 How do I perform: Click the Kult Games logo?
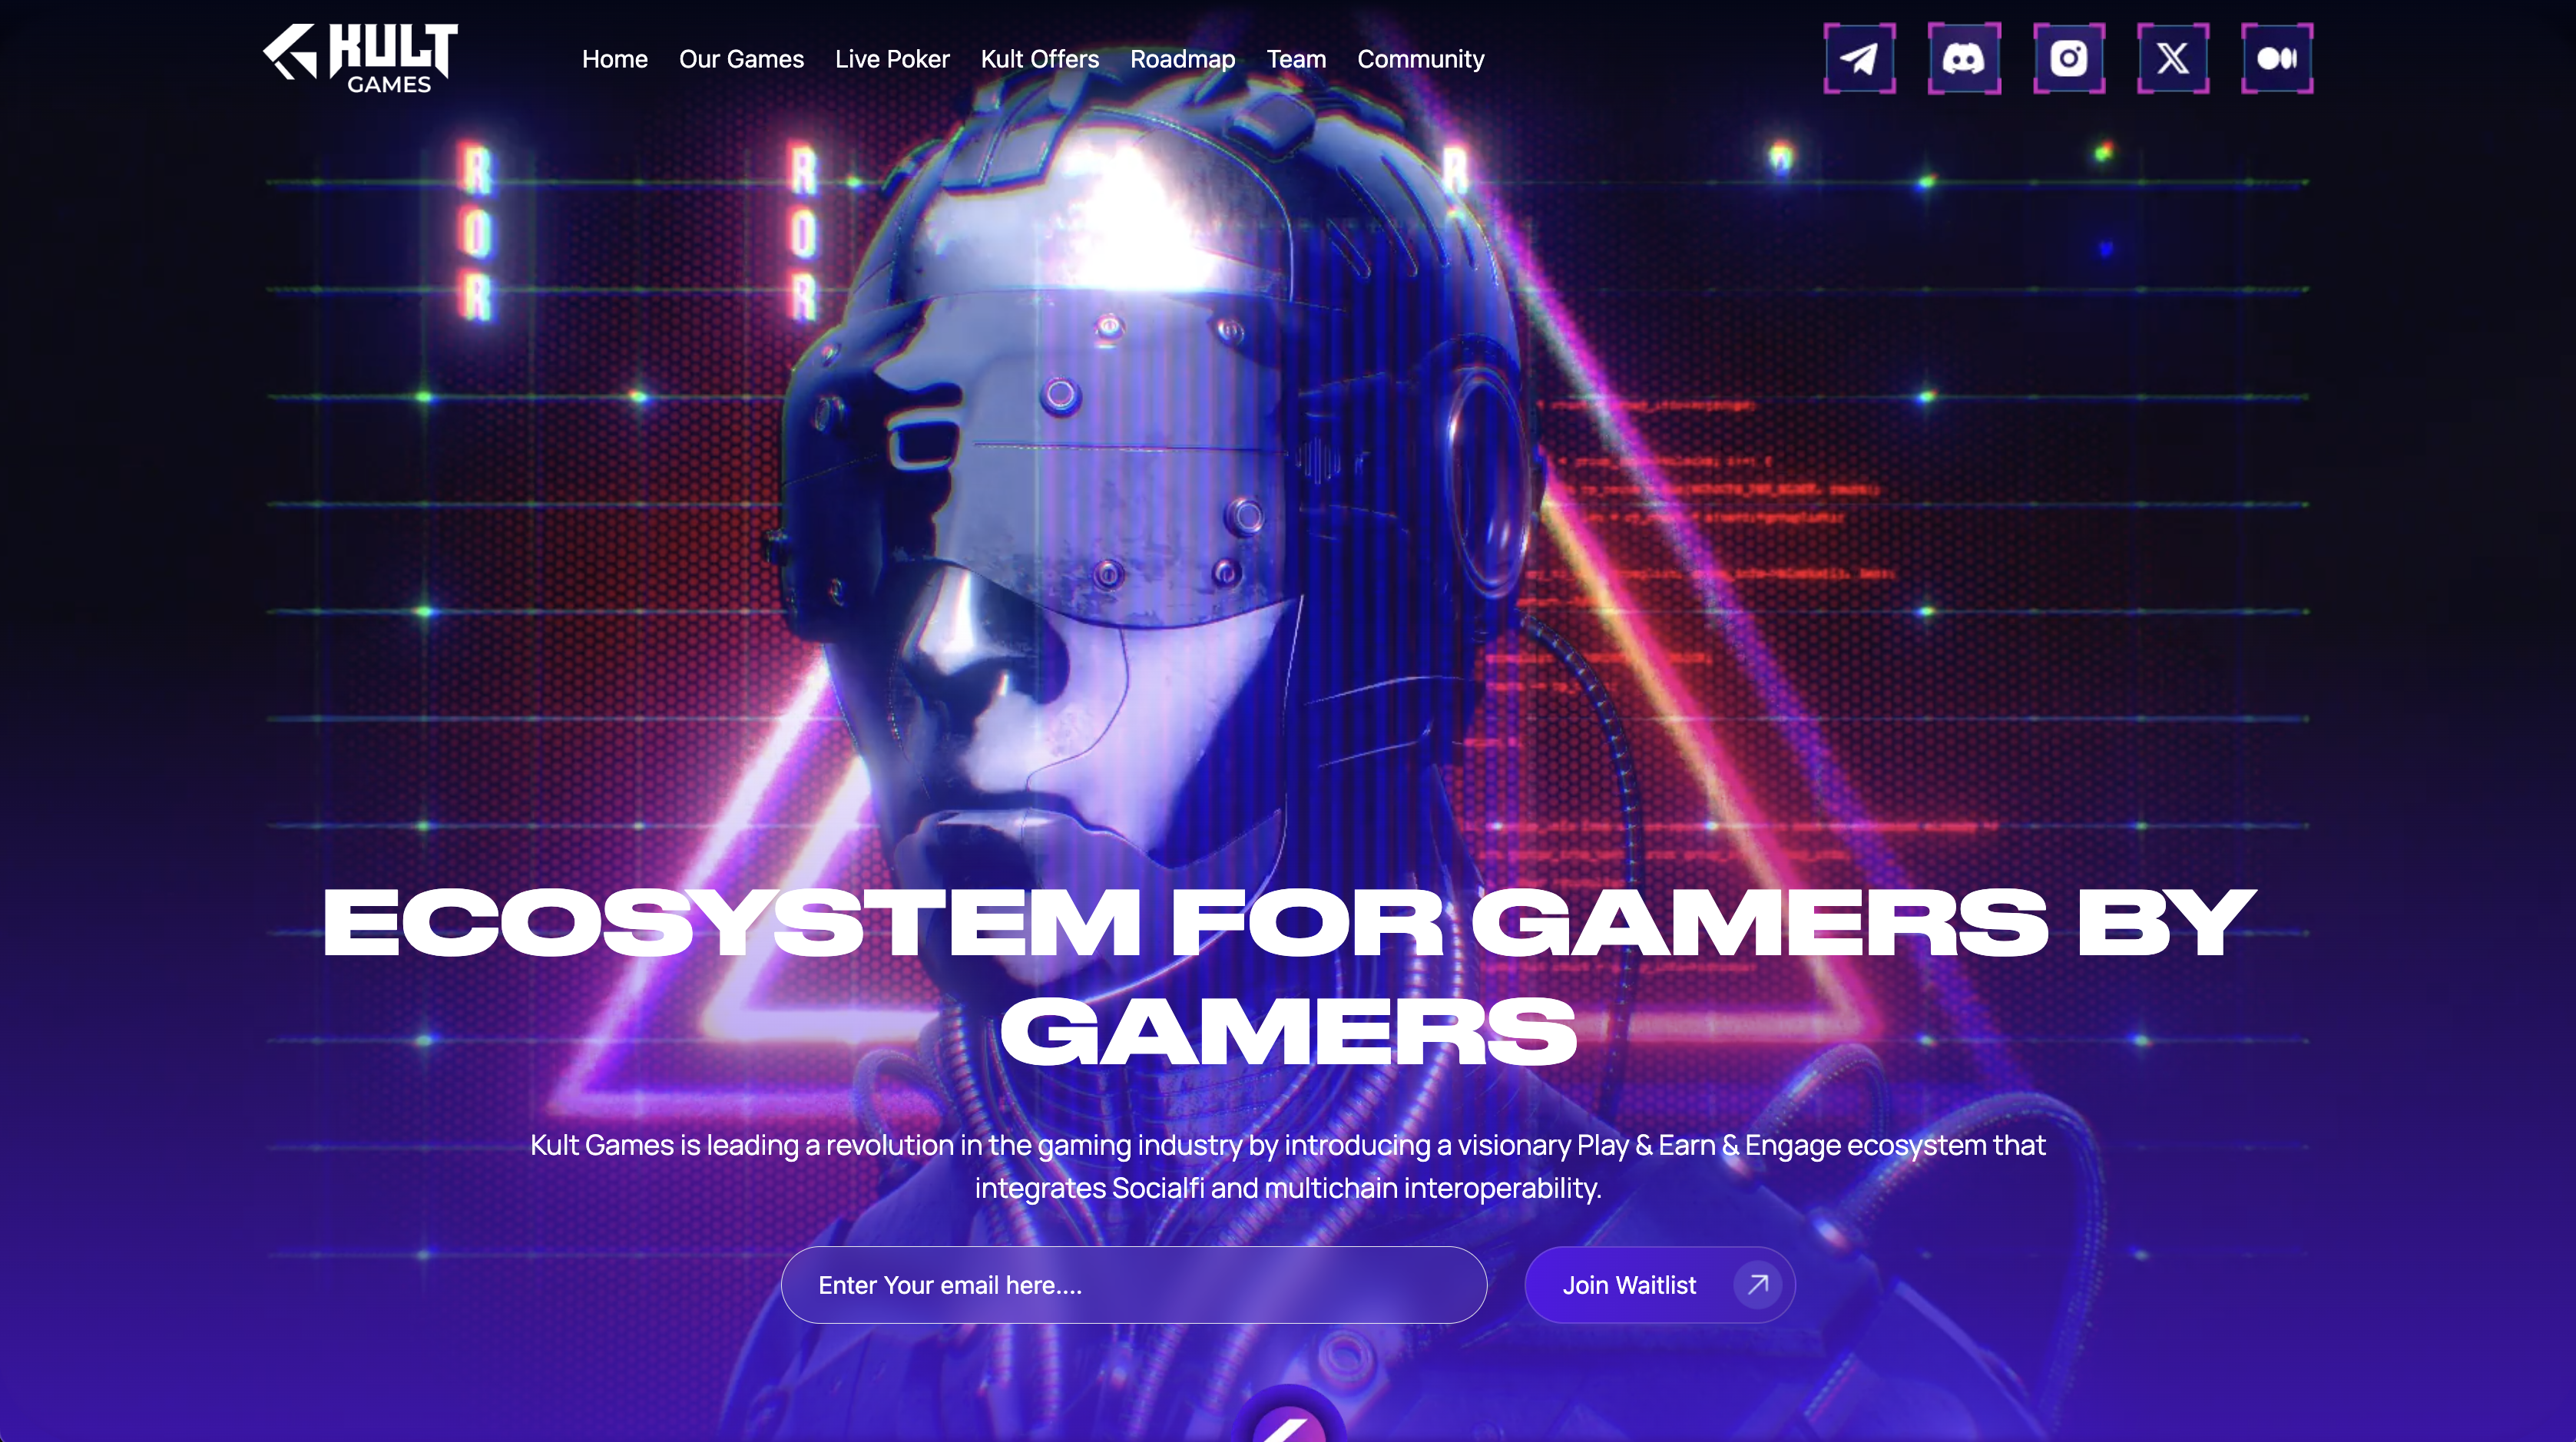(361, 58)
